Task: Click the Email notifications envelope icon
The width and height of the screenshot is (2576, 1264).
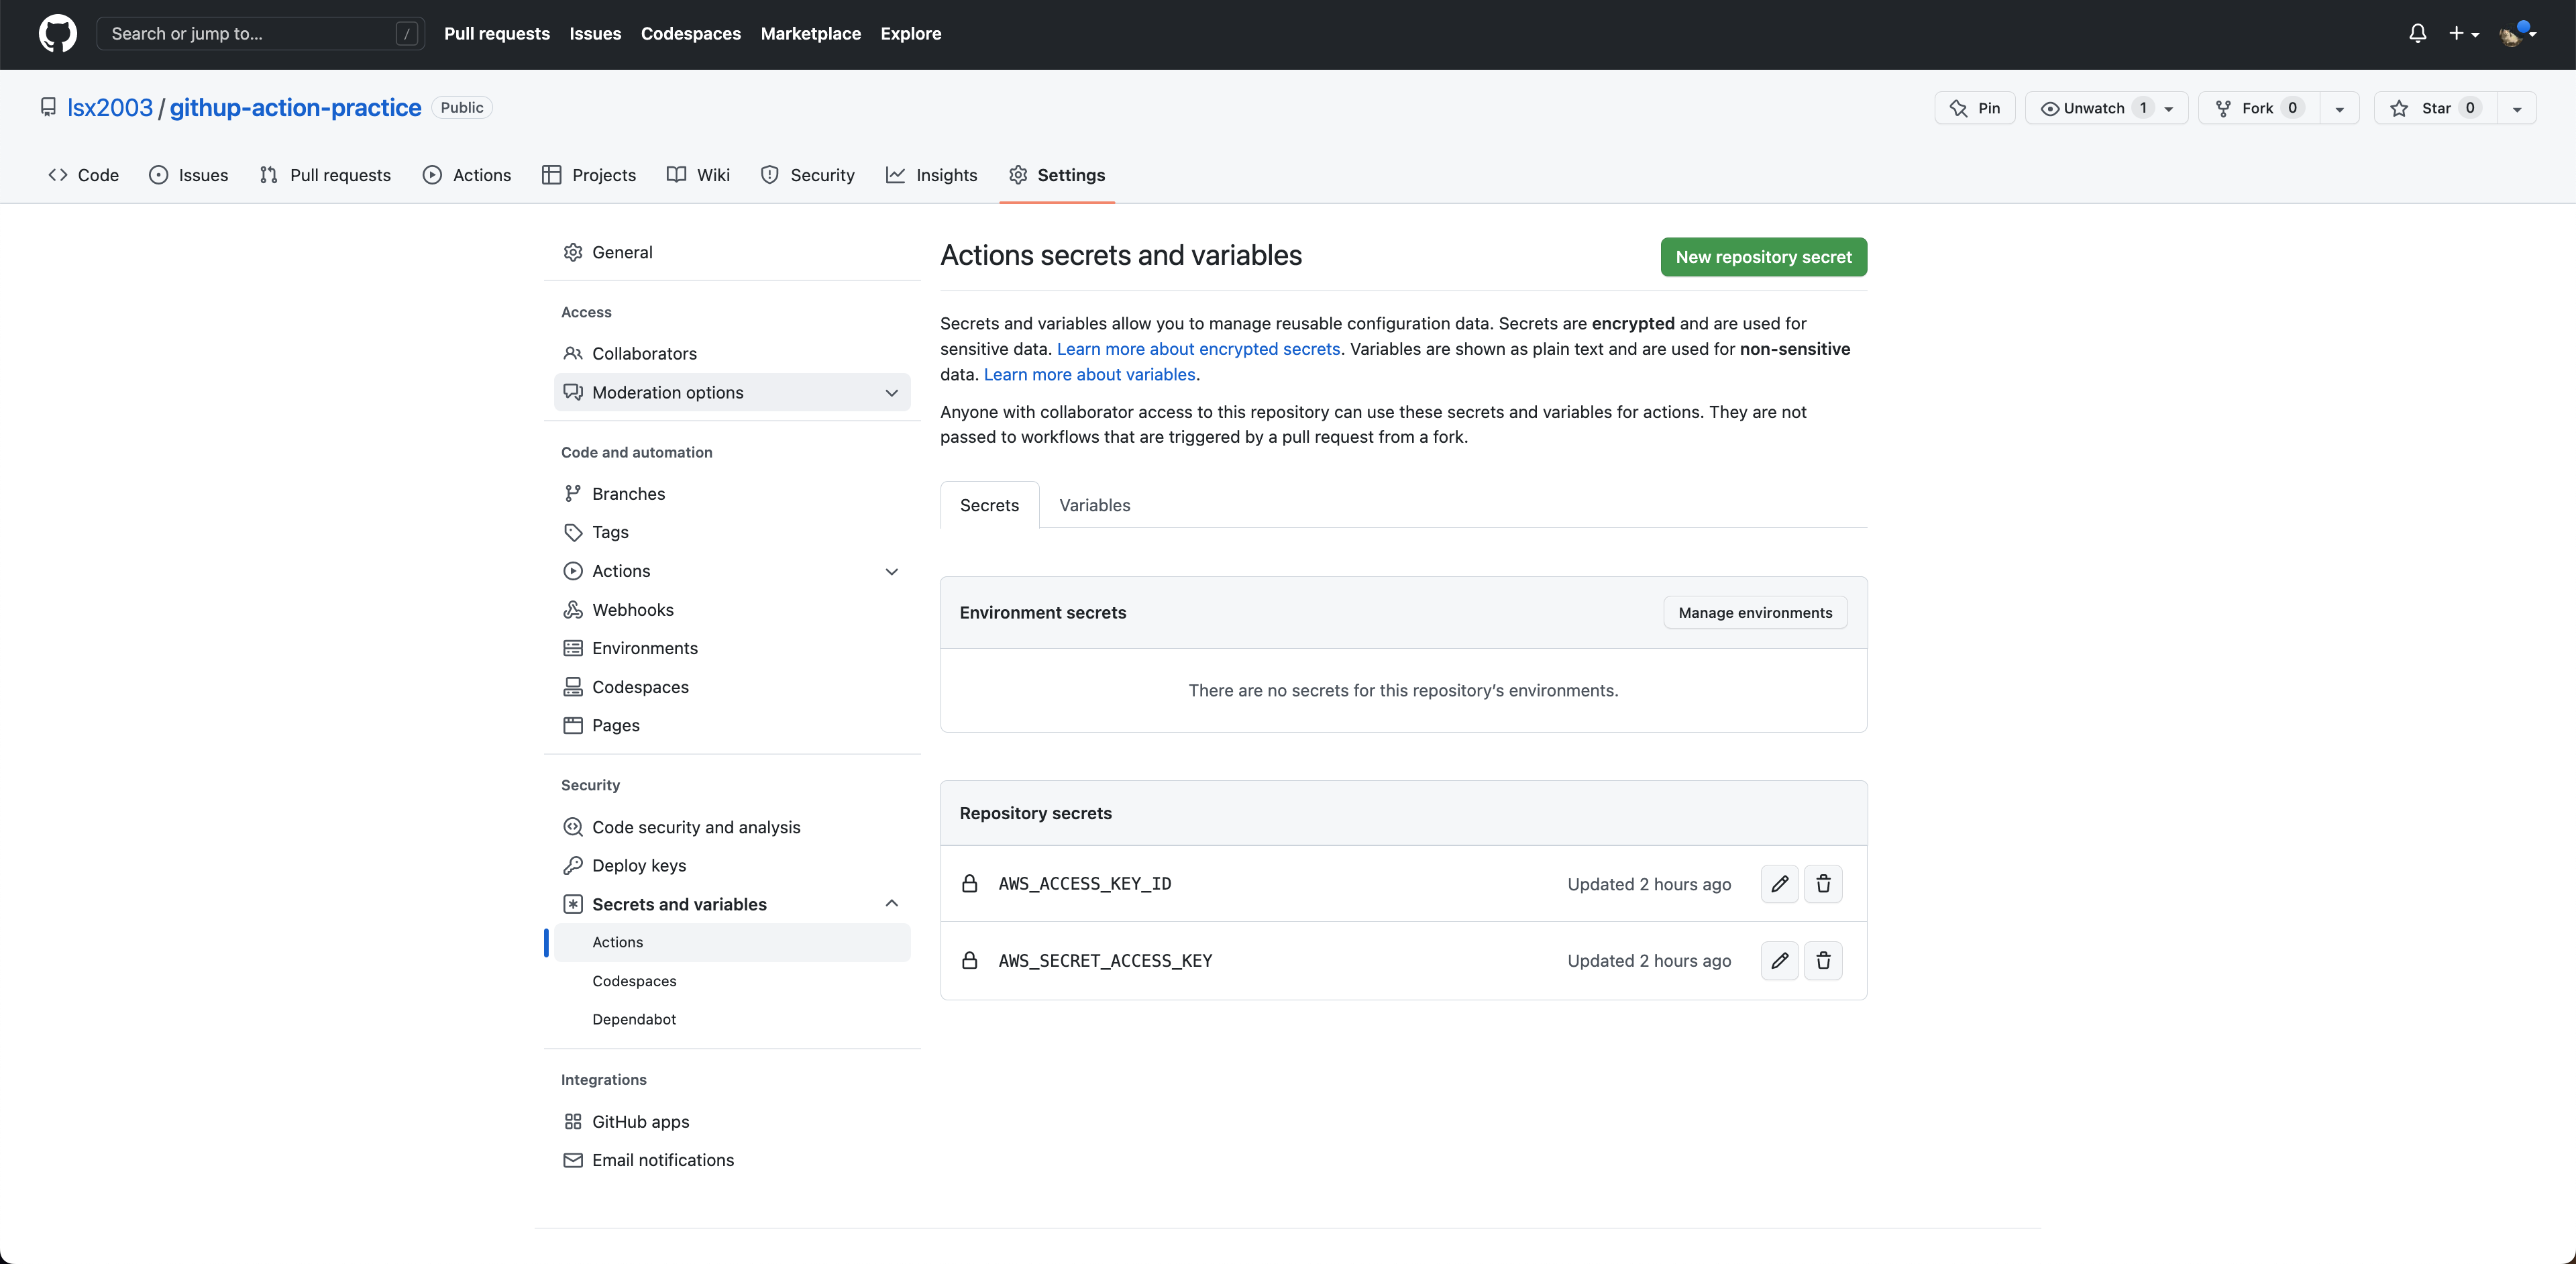Action: click(573, 1160)
